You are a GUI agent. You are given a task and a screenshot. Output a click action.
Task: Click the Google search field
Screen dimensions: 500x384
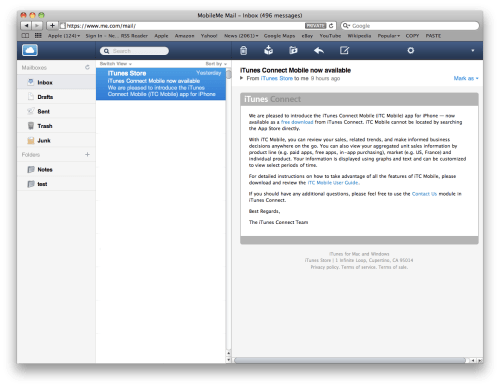(x=410, y=26)
